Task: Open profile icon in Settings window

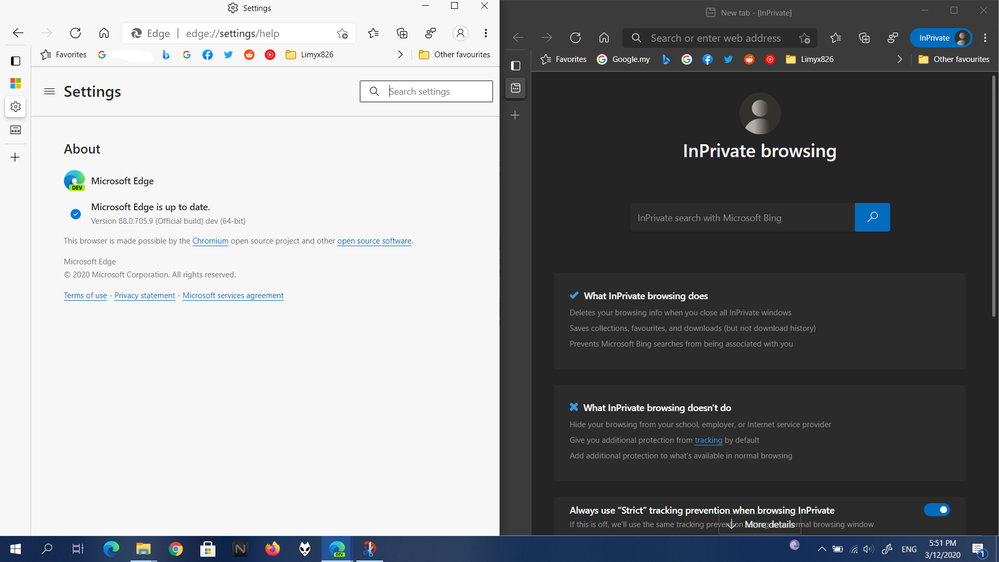Action: click(x=460, y=33)
